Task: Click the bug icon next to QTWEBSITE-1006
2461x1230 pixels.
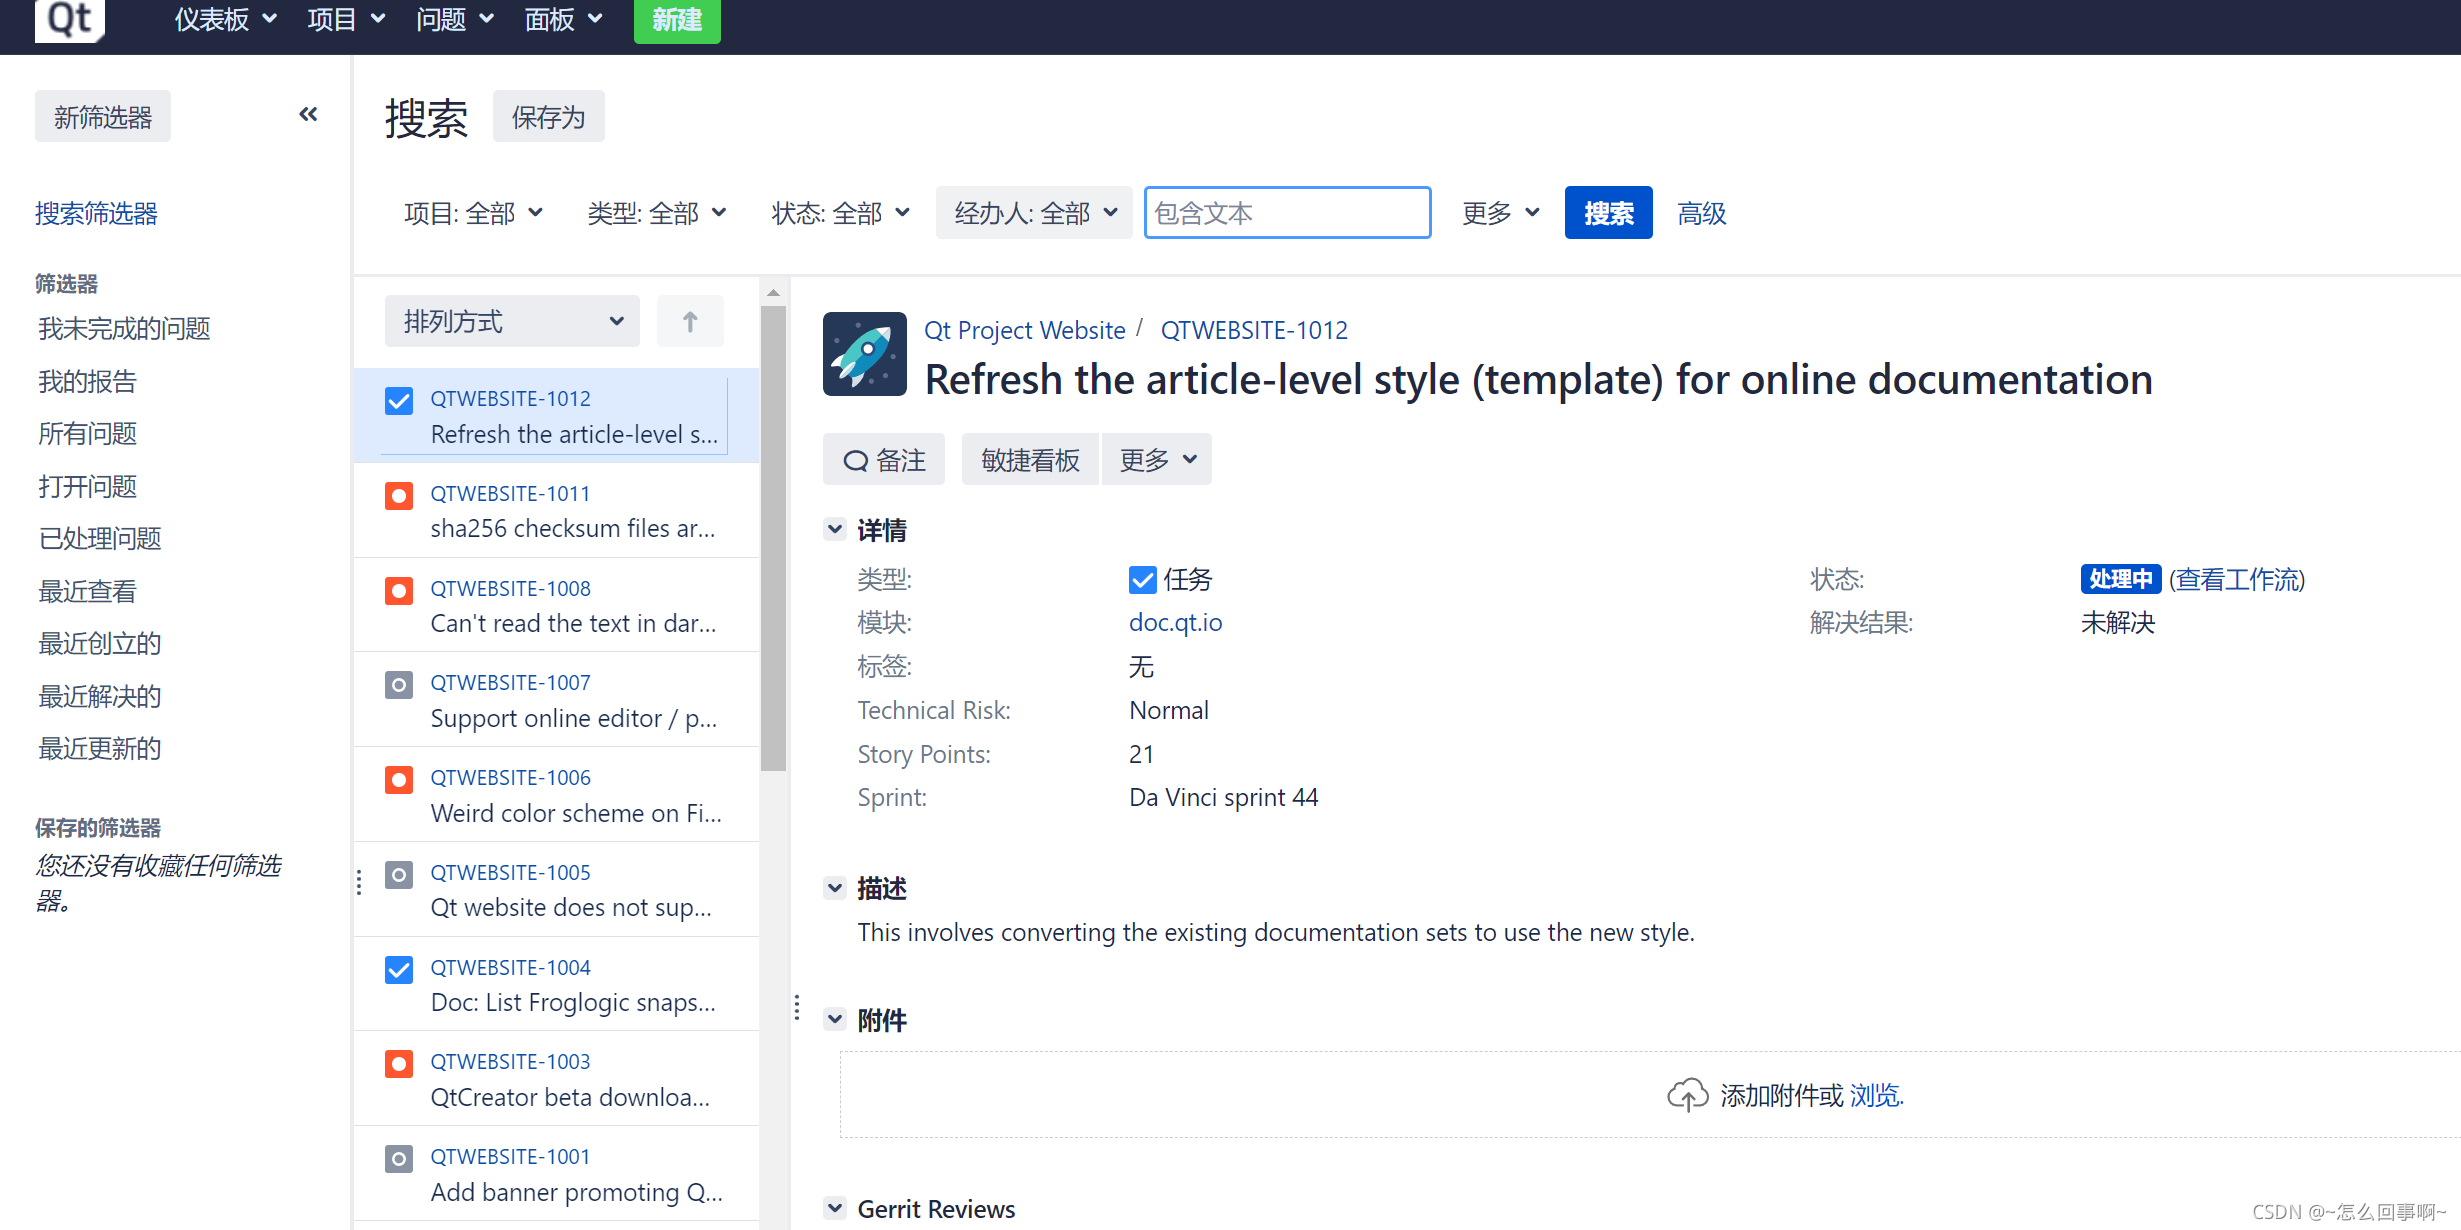Action: click(x=398, y=779)
